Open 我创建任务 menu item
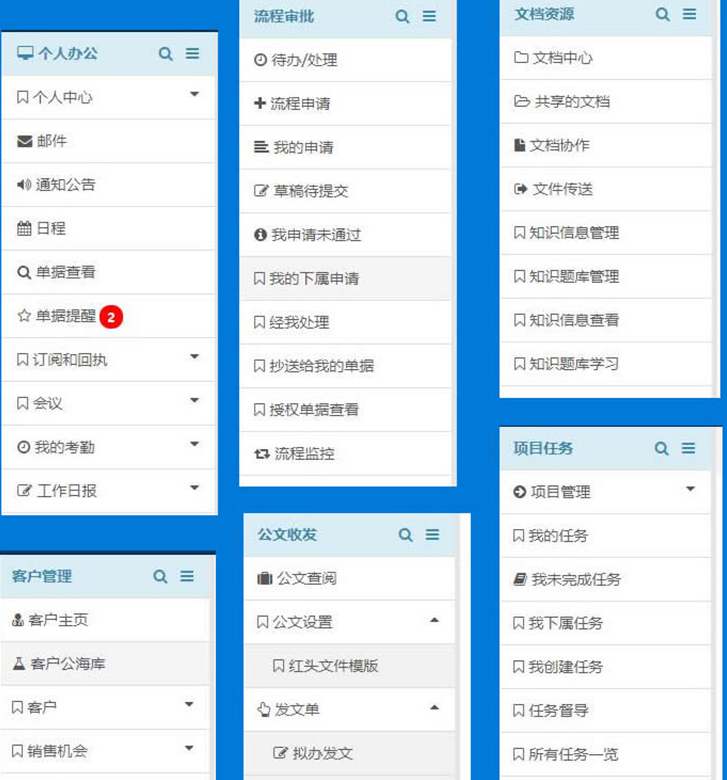 tap(605, 667)
